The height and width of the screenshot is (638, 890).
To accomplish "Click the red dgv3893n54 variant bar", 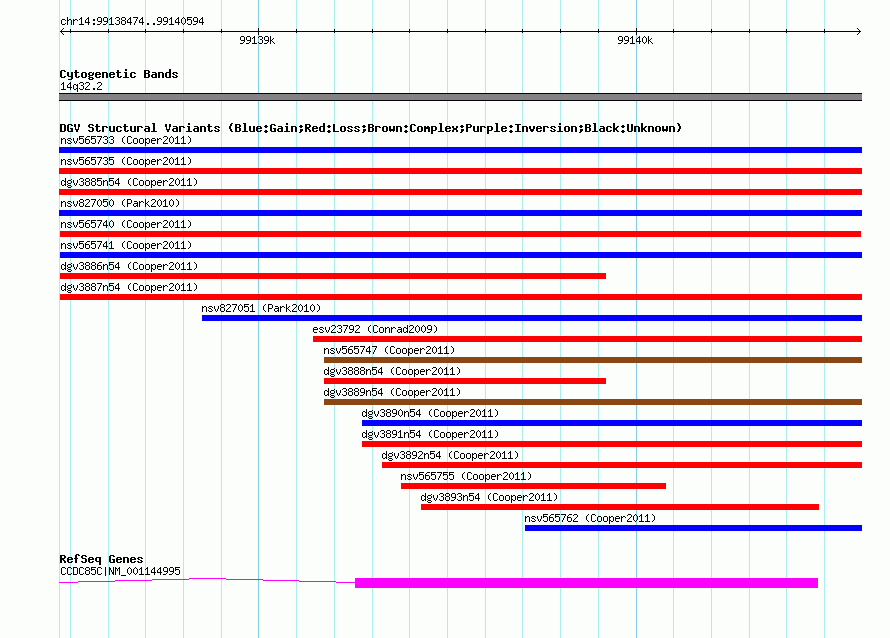I will click(620, 507).
